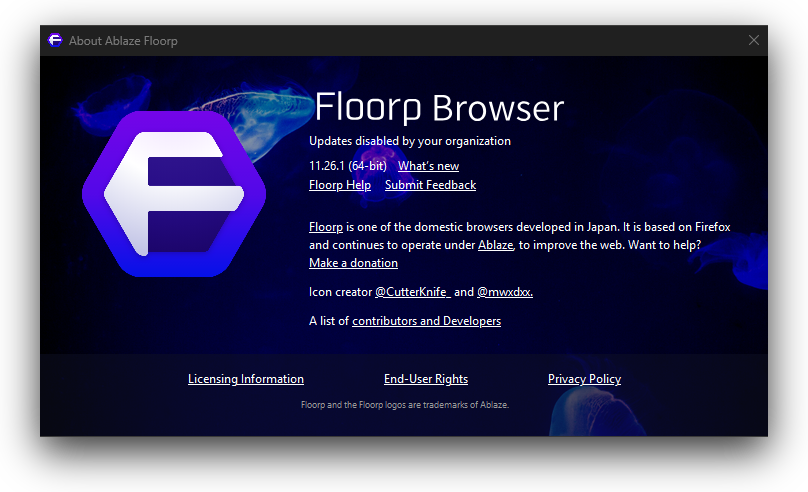Visit @CutterKnife_ icon creator link

[x=413, y=292]
